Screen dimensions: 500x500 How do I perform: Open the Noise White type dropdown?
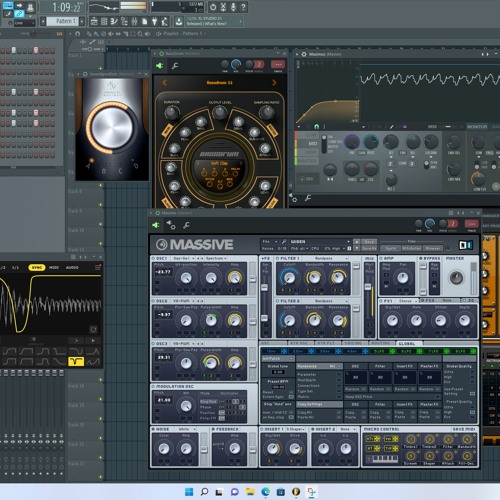pos(186,429)
